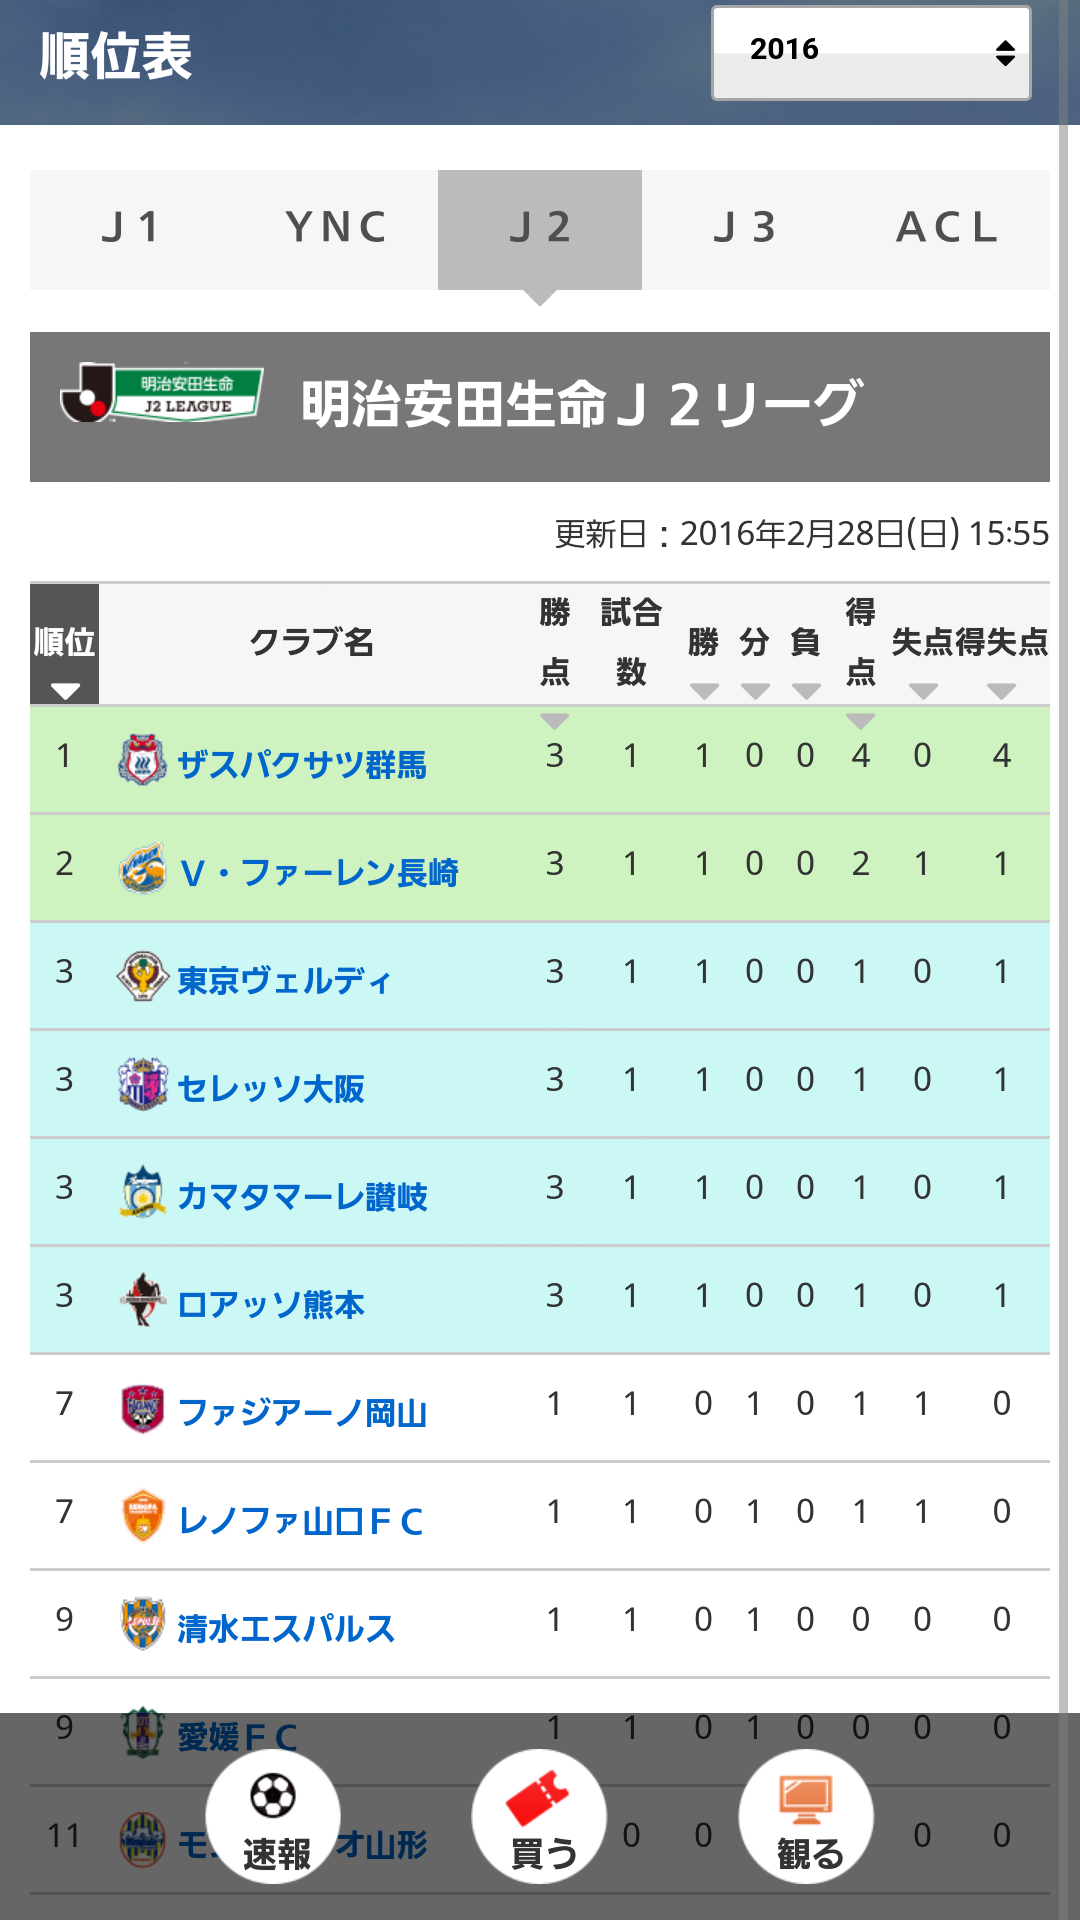
Task: Open the カマタマーレ讃岐 team page link
Action: pos(302,1196)
